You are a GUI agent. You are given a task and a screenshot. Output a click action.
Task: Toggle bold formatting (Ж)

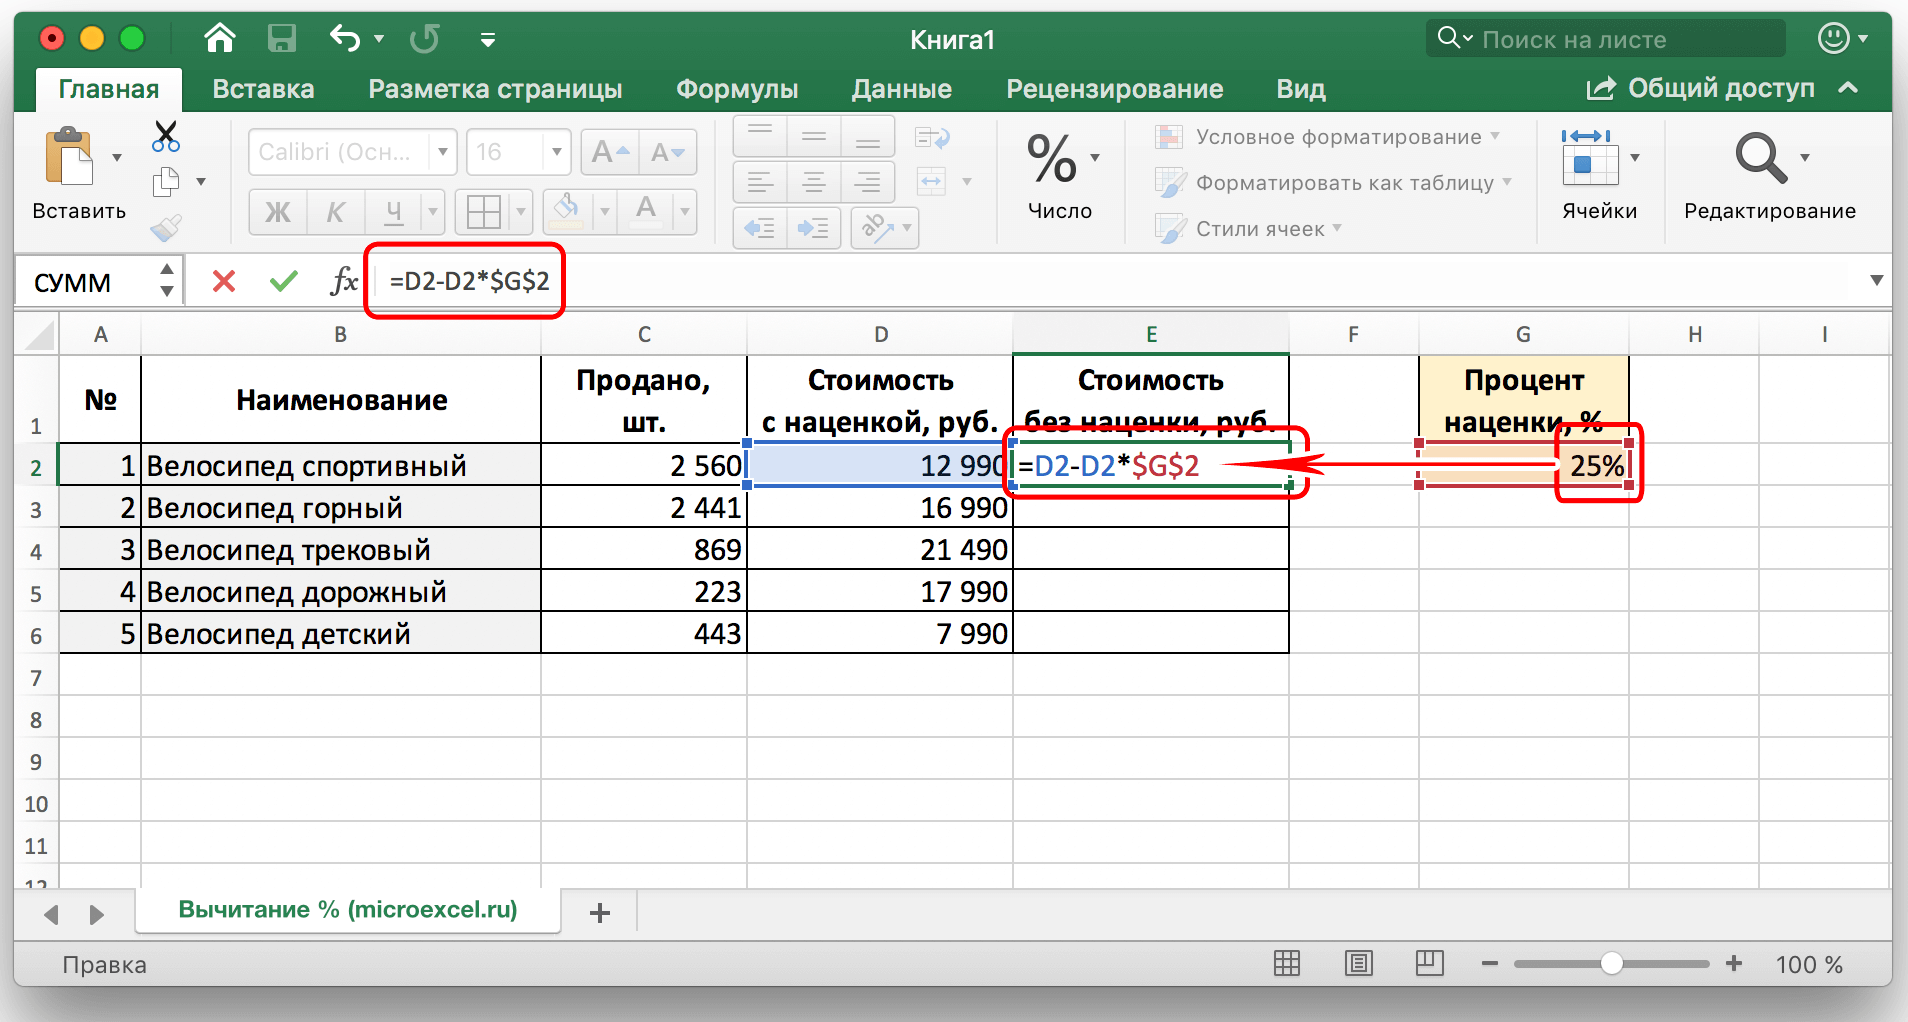tap(277, 211)
